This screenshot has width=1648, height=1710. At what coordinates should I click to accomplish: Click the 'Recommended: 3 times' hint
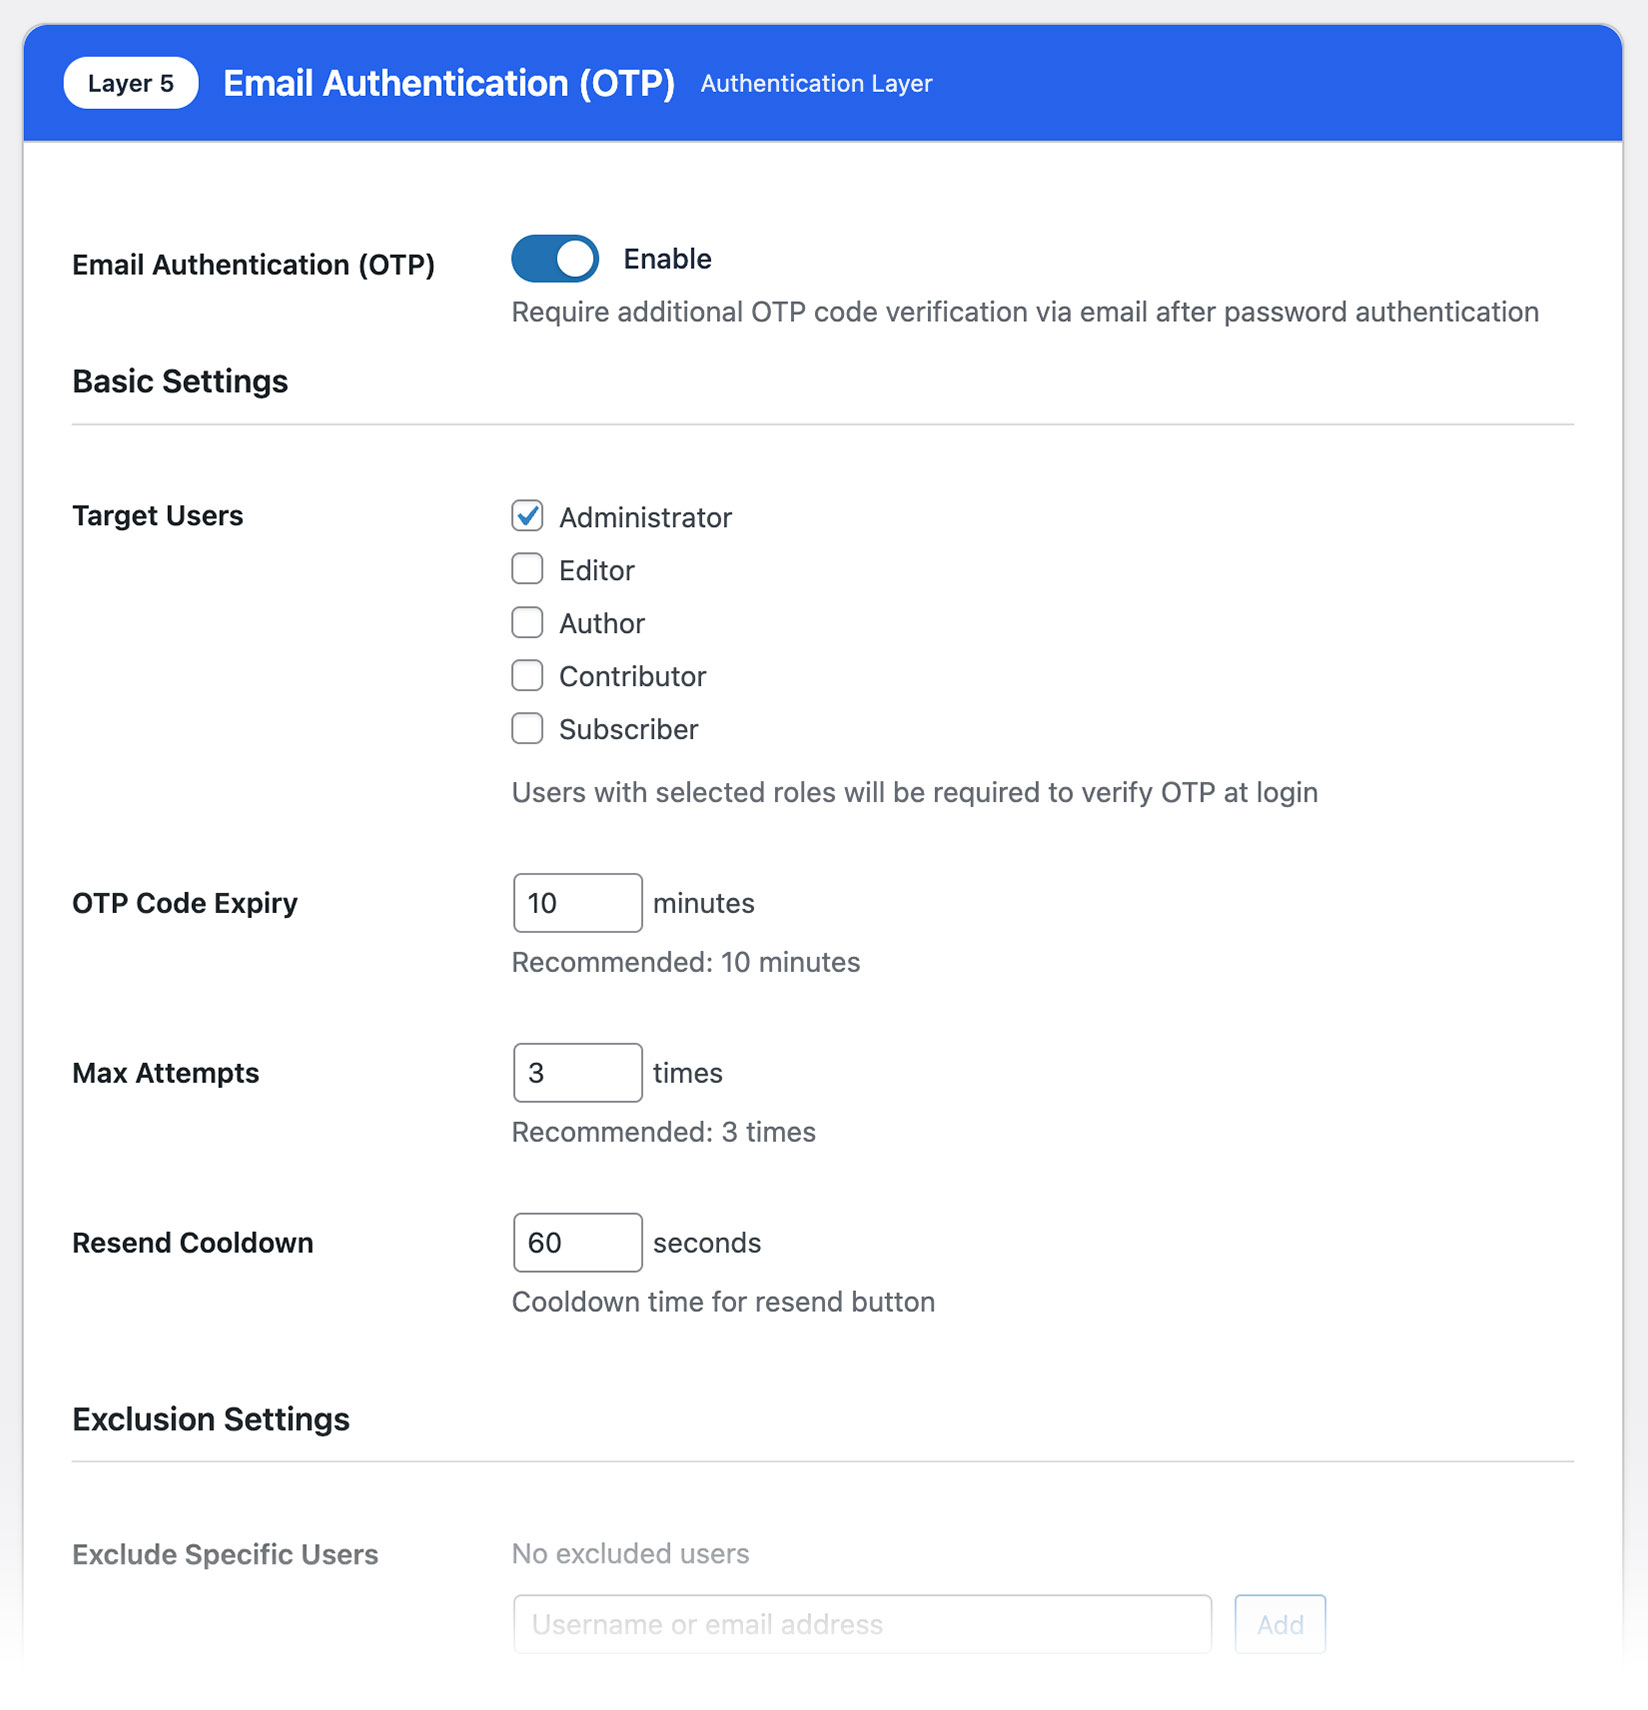click(664, 1133)
